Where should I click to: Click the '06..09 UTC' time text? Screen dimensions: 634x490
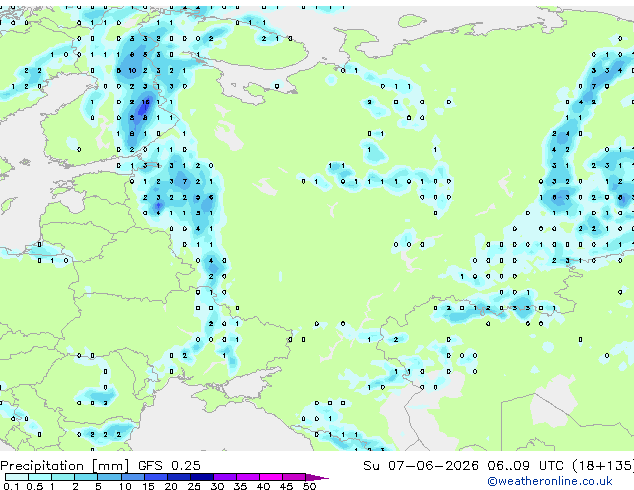[x=525, y=466]
